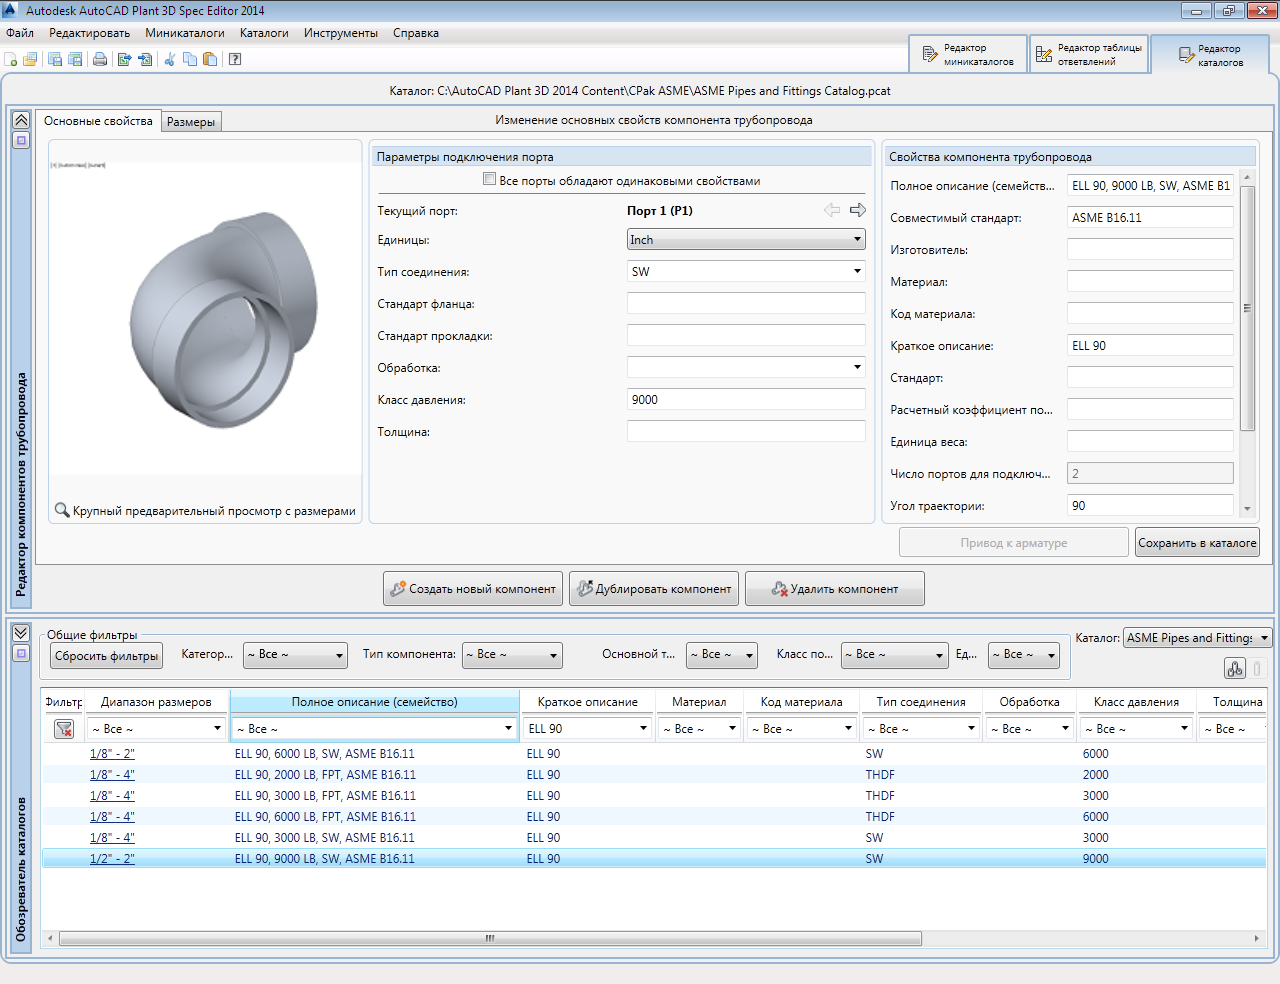Open Help via the question mark icon
The height and width of the screenshot is (984, 1280).
235,59
